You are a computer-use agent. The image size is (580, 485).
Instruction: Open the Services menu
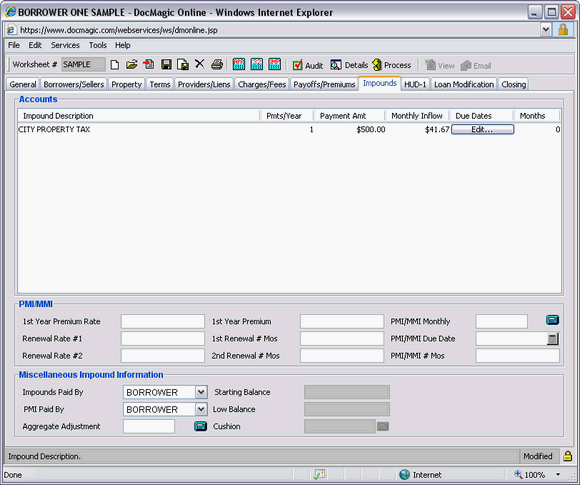(x=65, y=45)
